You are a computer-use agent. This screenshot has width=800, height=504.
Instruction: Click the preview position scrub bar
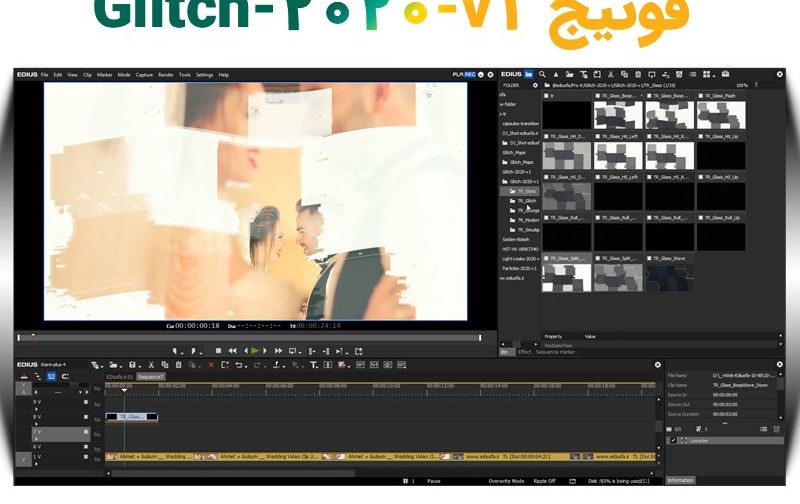tap(249, 337)
